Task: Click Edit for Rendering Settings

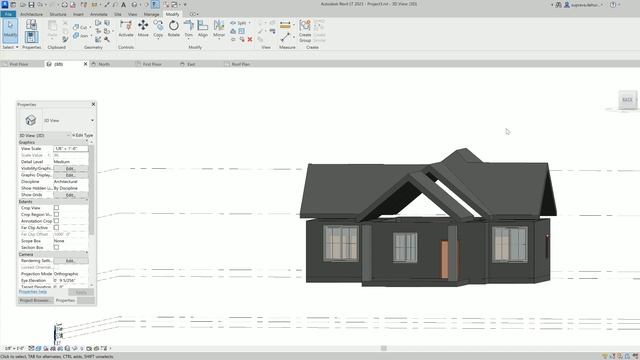Action: click(71, 260)
